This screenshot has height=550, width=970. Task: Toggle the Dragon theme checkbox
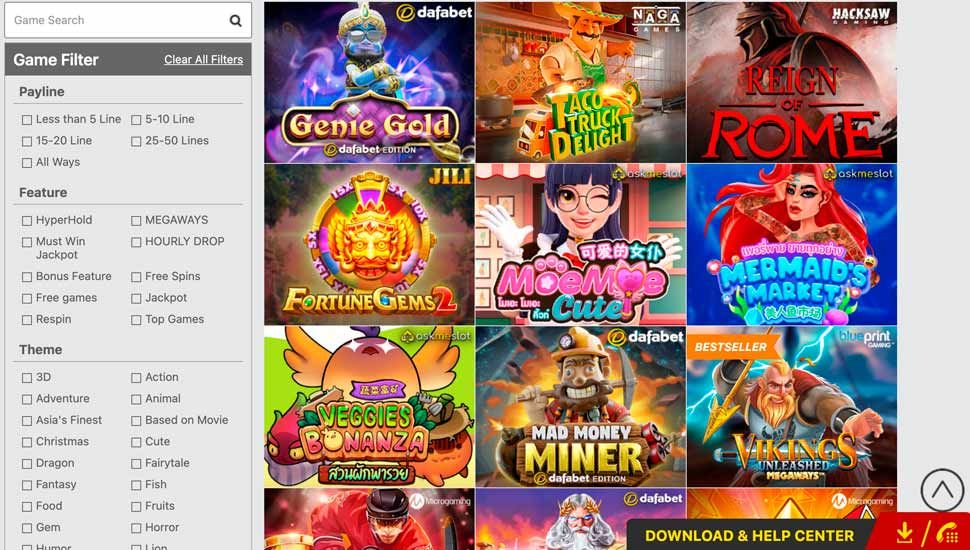point(27,464)
